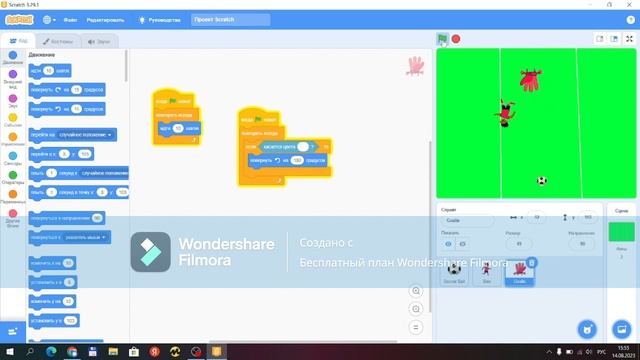The width and height of the screenshot is (640, 360).
Task: Click the project title field
Action: (231, 20)
